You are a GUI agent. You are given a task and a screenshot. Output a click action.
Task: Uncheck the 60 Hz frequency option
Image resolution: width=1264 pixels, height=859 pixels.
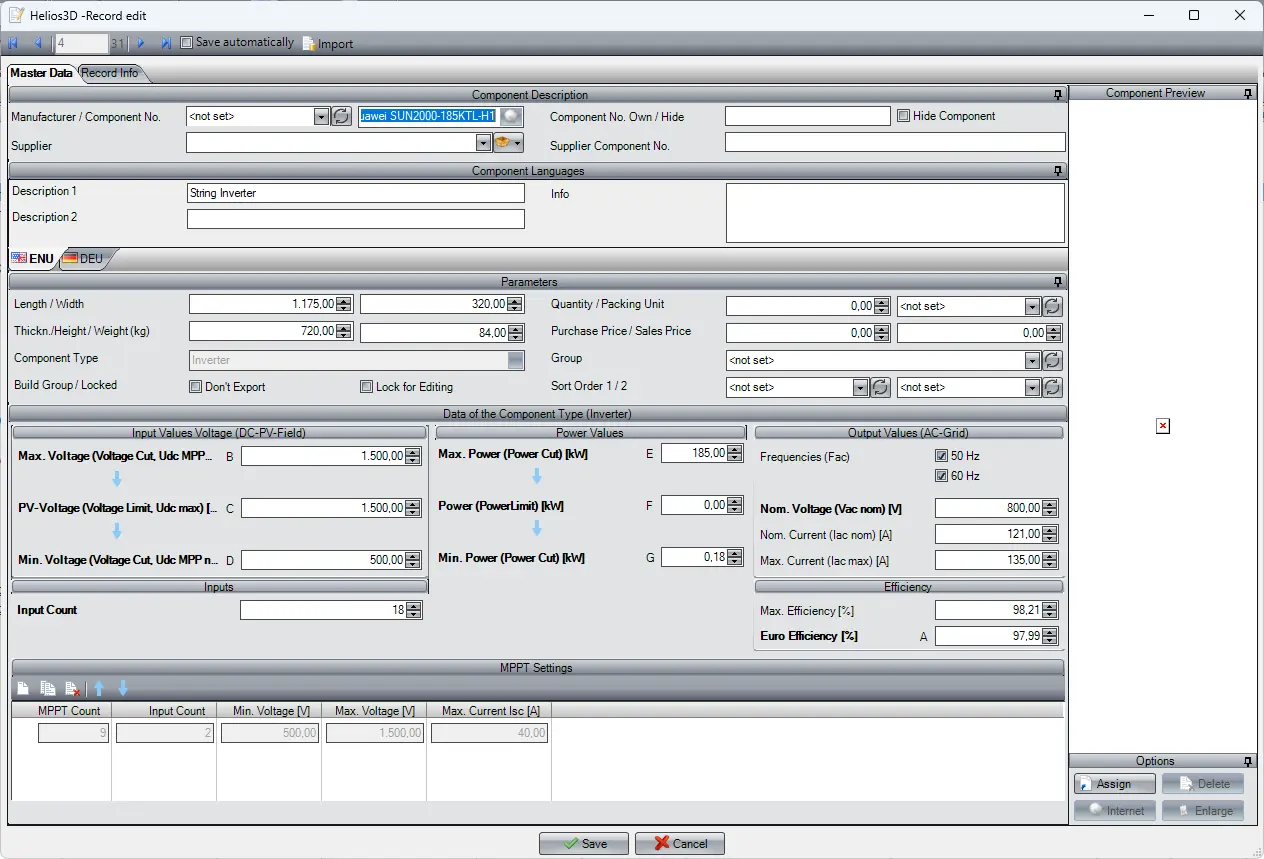[x=941, y=476]
